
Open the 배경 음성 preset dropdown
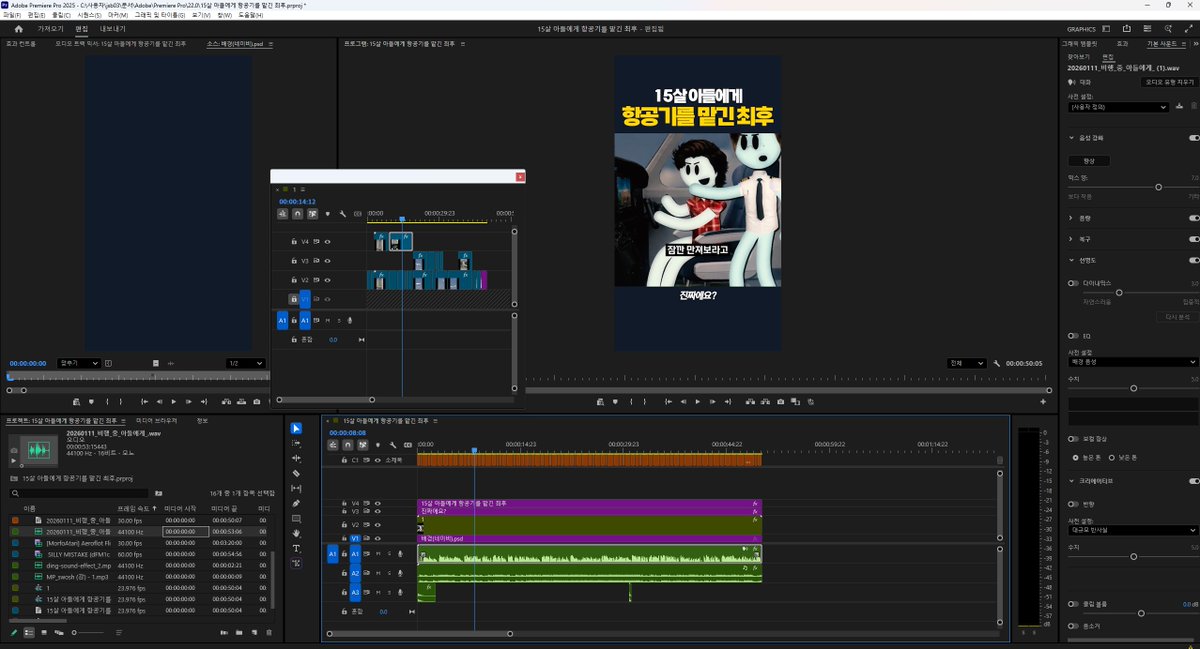coord(1133,362)
